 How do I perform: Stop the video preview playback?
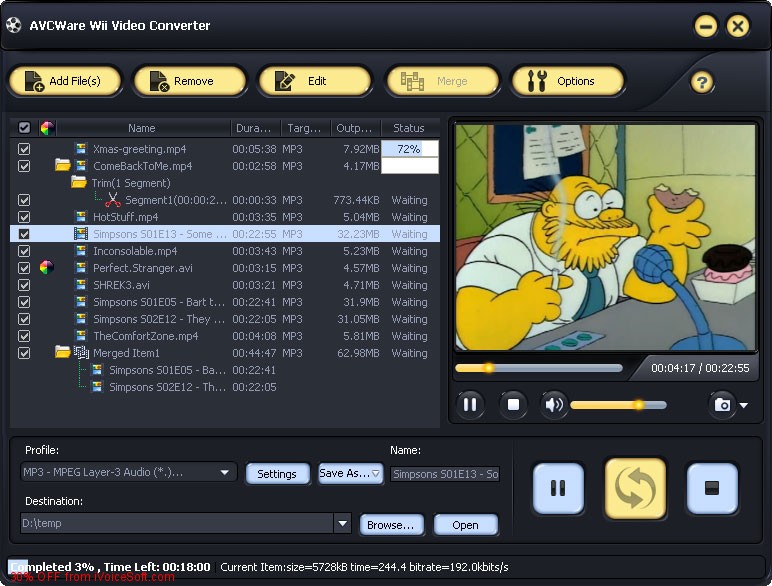[513, 405]
